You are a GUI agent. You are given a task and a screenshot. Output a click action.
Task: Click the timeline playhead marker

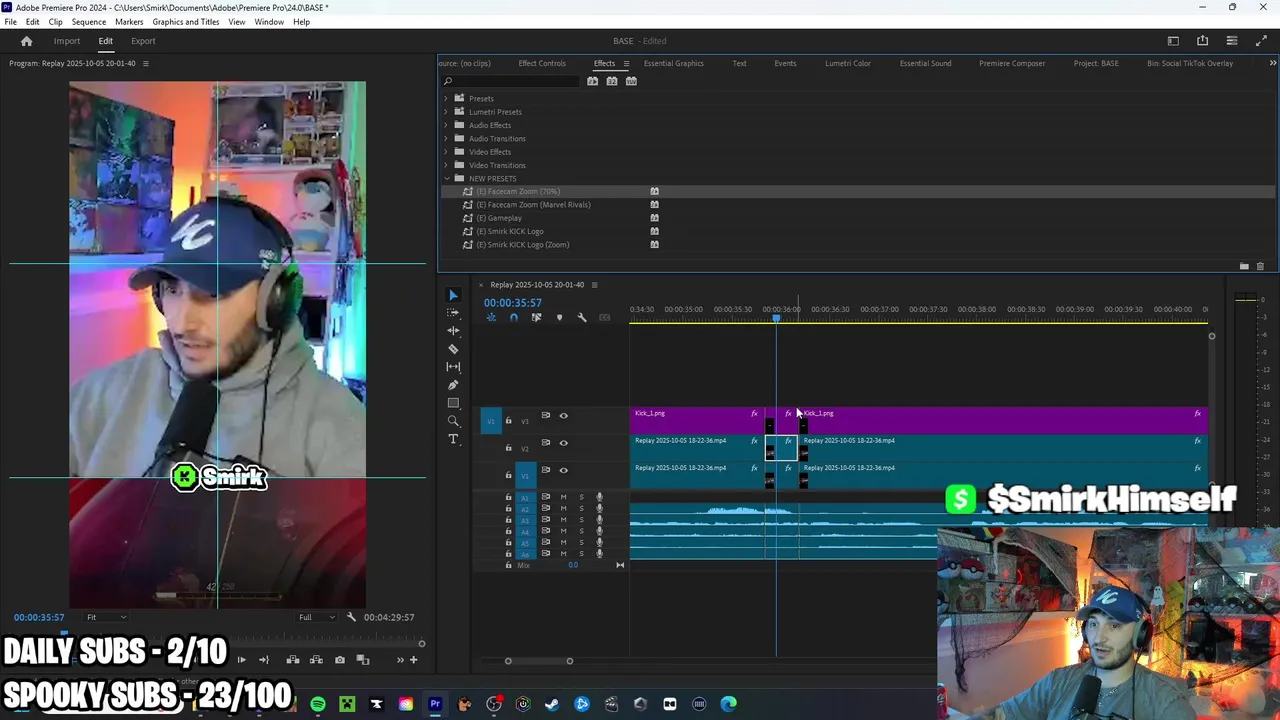(x=776, y=318)
